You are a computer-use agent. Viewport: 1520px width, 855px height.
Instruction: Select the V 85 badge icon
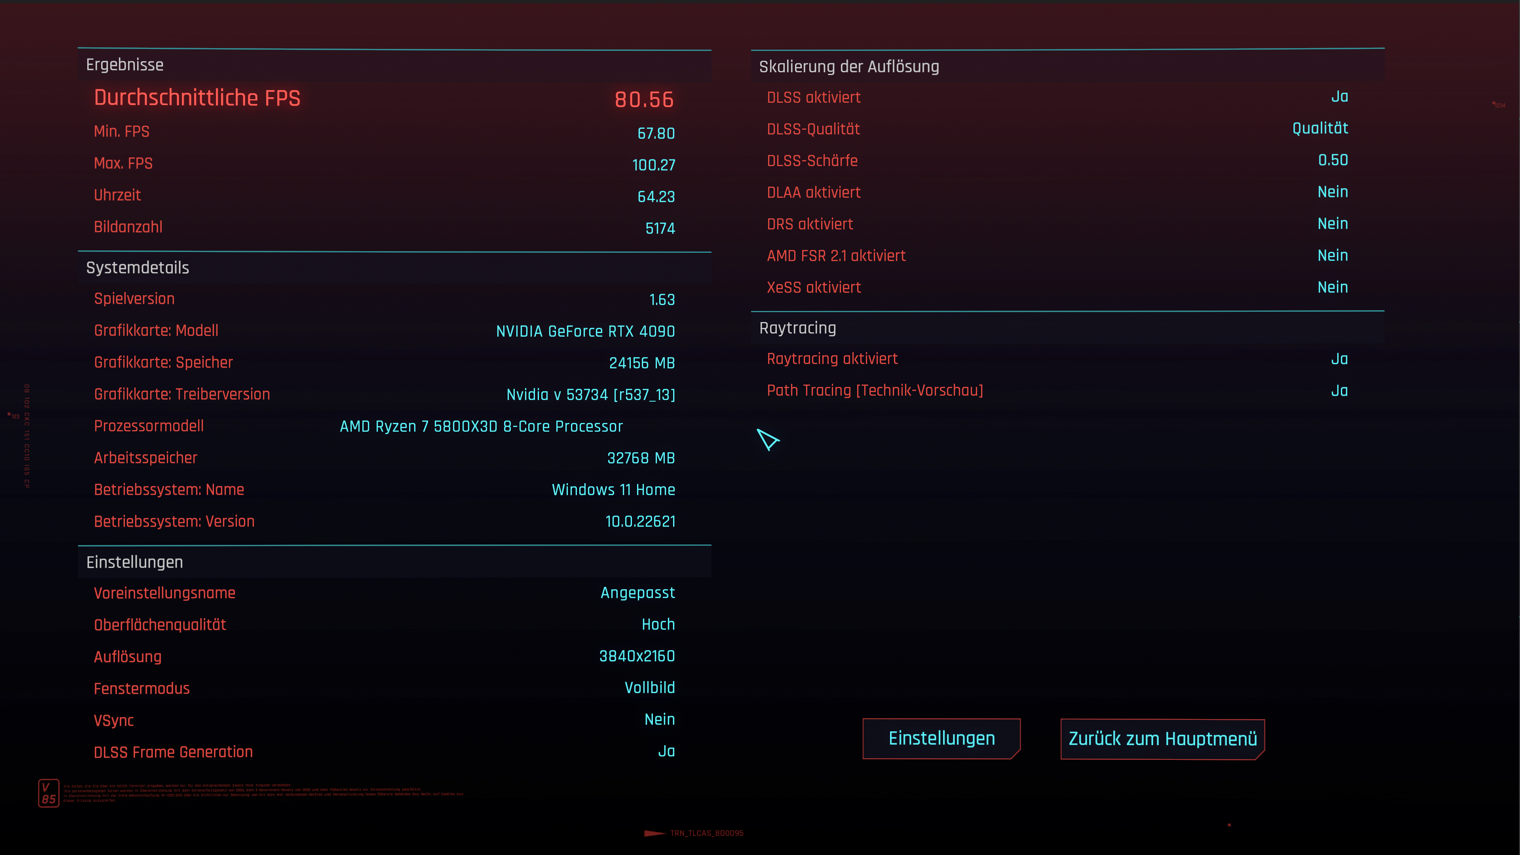click(x=48, y=793)
